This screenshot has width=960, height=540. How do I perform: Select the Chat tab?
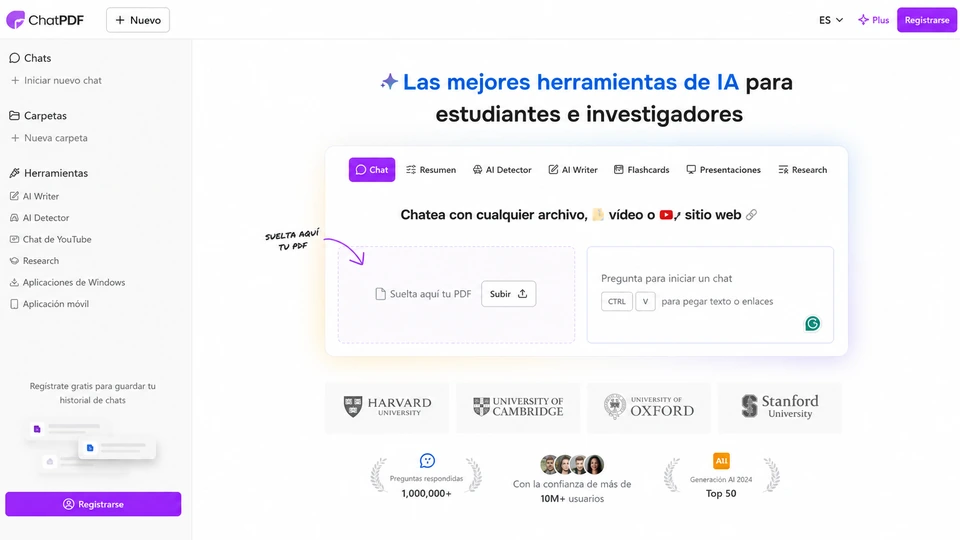372,170
